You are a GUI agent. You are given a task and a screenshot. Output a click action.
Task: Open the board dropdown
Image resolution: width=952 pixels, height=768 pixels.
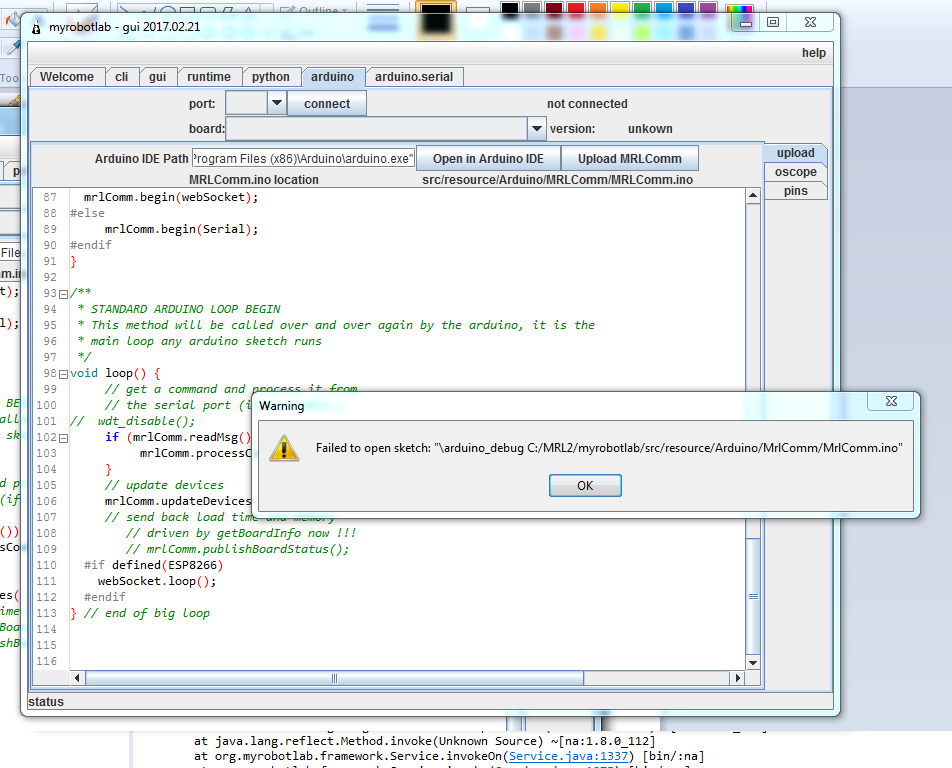(x=536, y=129)
